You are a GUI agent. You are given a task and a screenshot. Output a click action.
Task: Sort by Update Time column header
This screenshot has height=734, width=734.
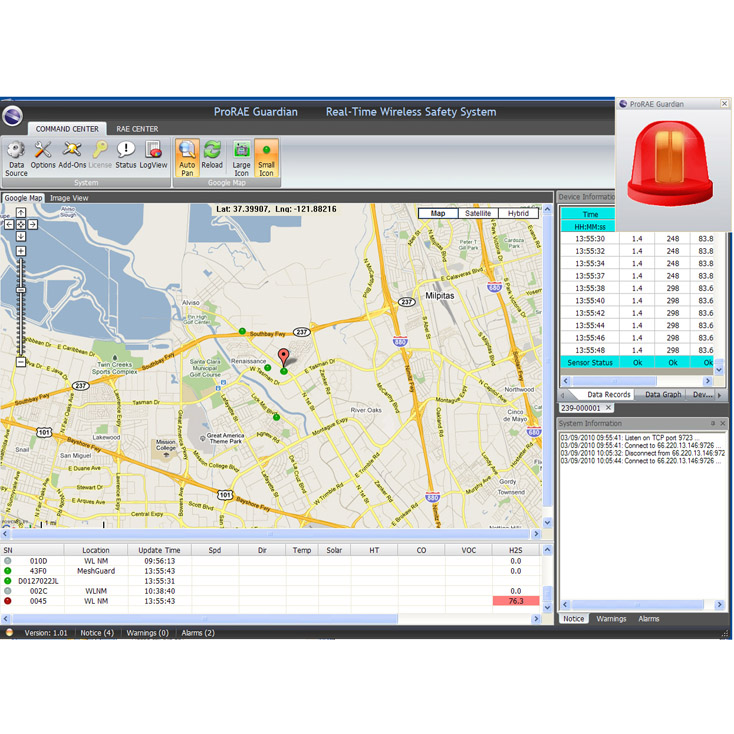click(x=159, y=550)
